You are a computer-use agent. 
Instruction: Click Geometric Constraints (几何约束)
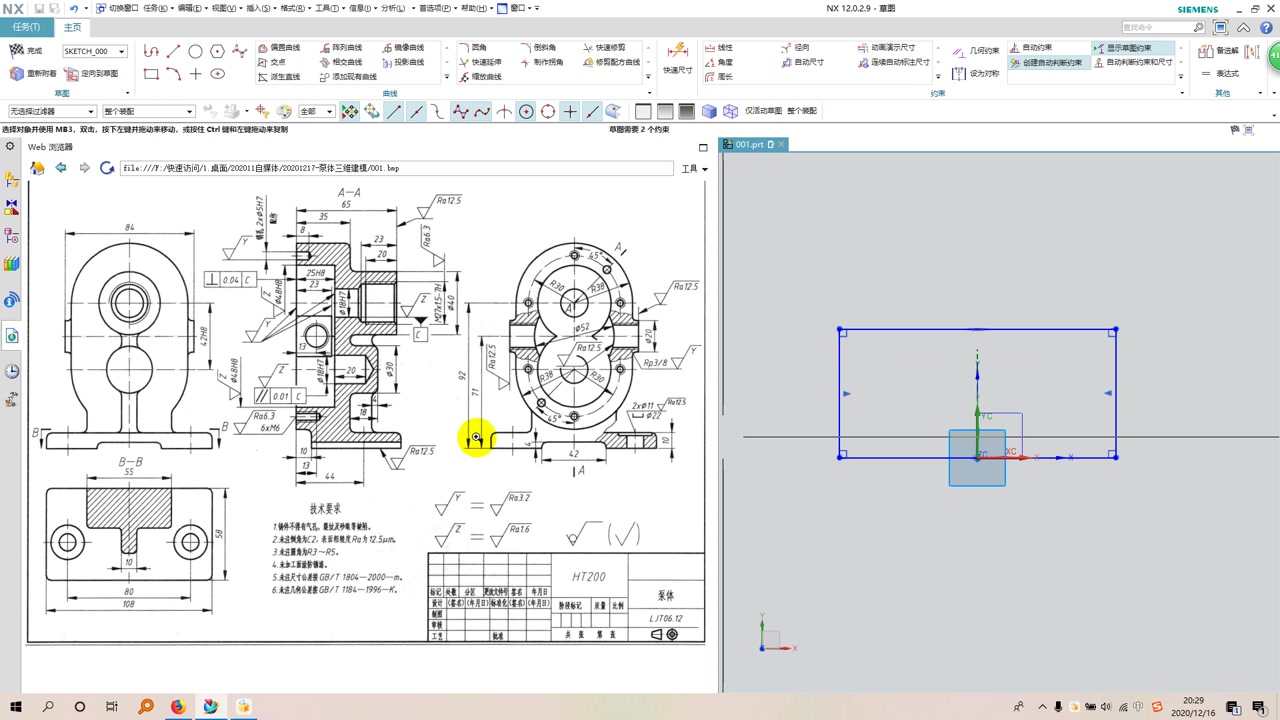click(975, 51)
